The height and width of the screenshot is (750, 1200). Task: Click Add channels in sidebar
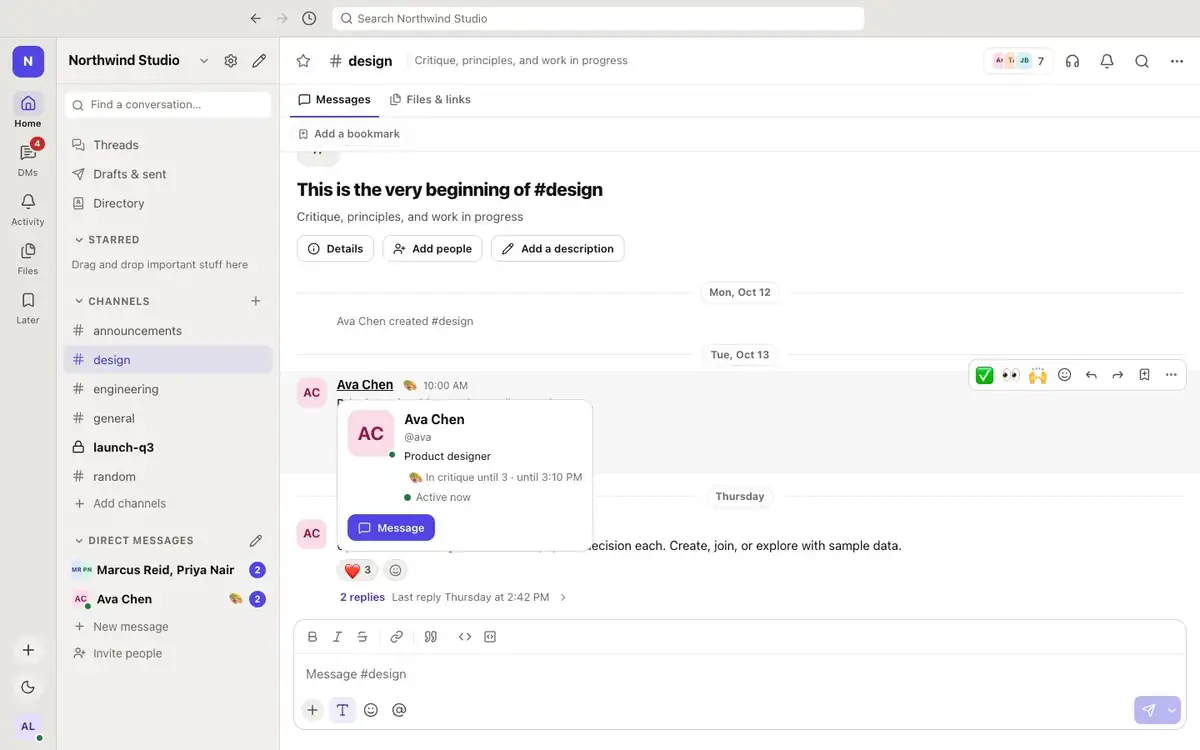point(168,504)
